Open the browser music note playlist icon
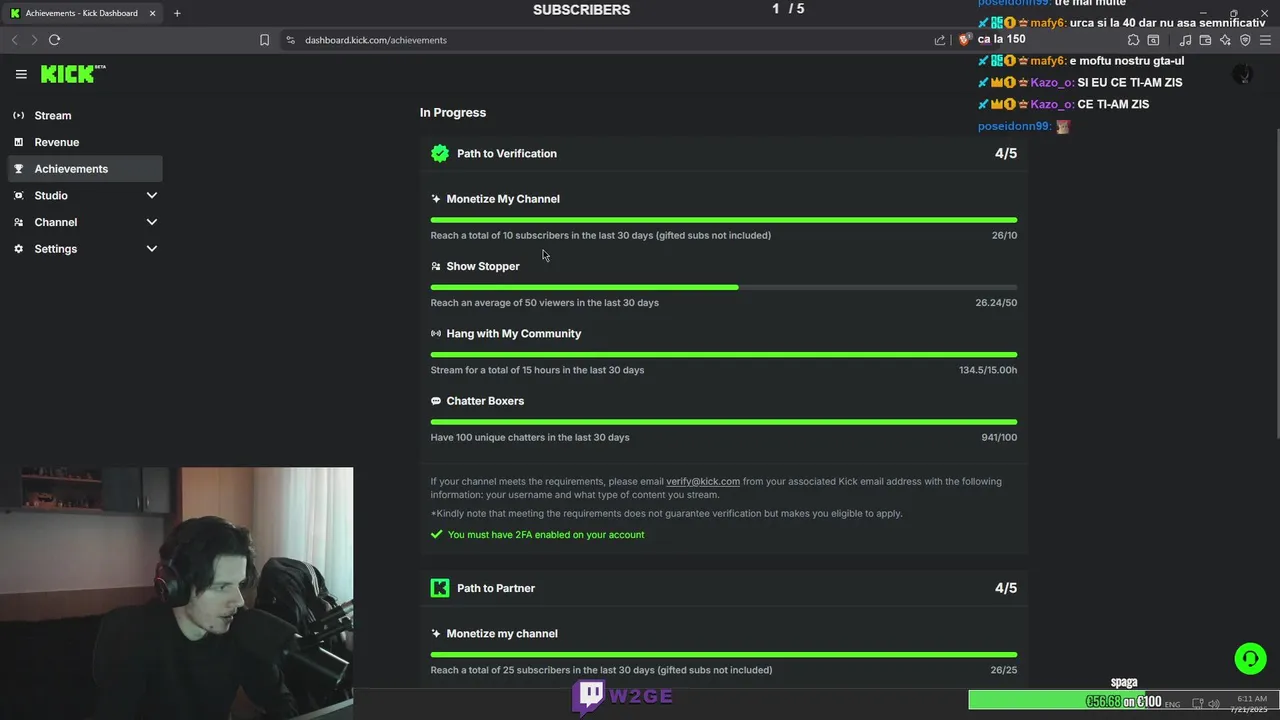The image size is (1280, 720). pyautogui.click(x=1185, y=40)
